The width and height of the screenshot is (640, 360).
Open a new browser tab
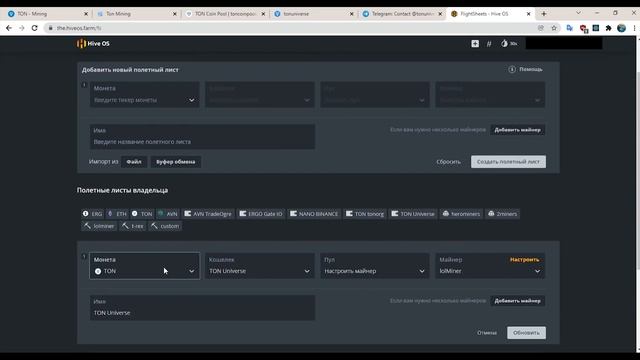pyautogui.click(x=544, y=14)
